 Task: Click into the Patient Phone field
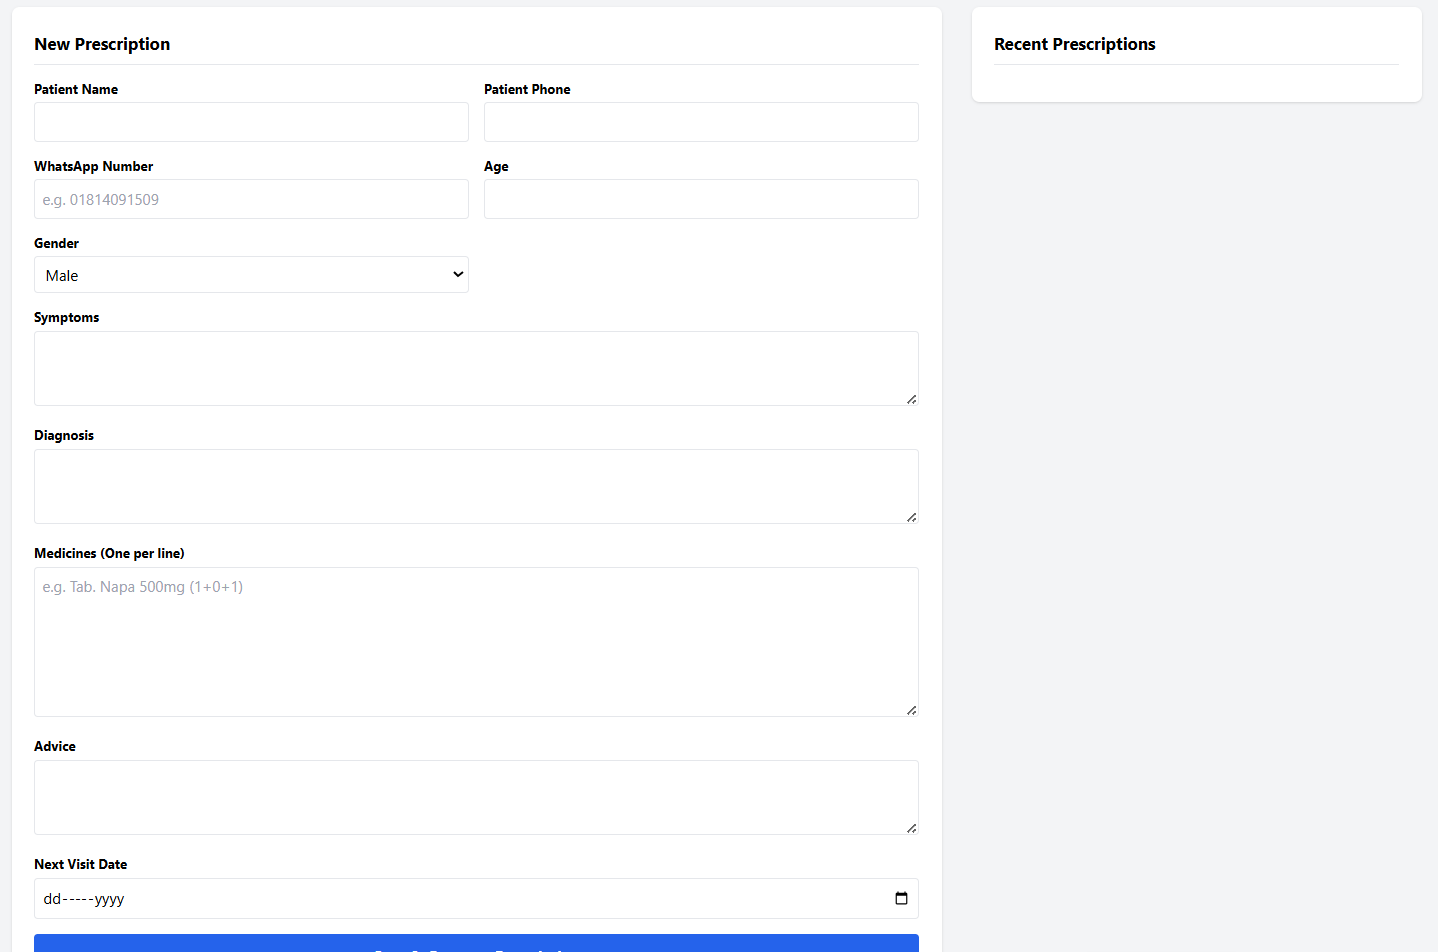pos(701,122)
